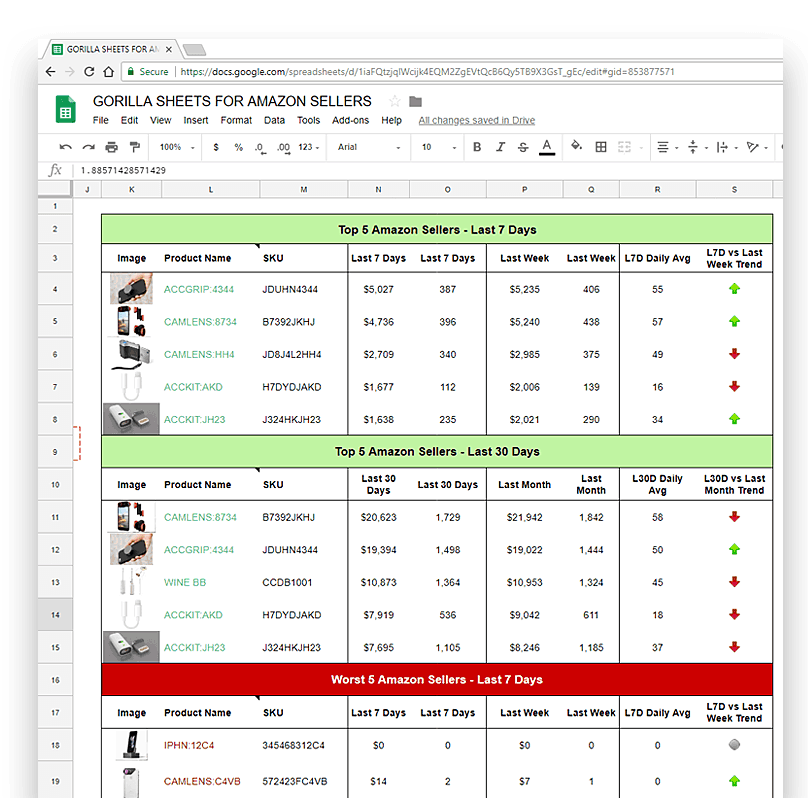Open the Insert menu
808x798 pixels.
click(196, 120)
